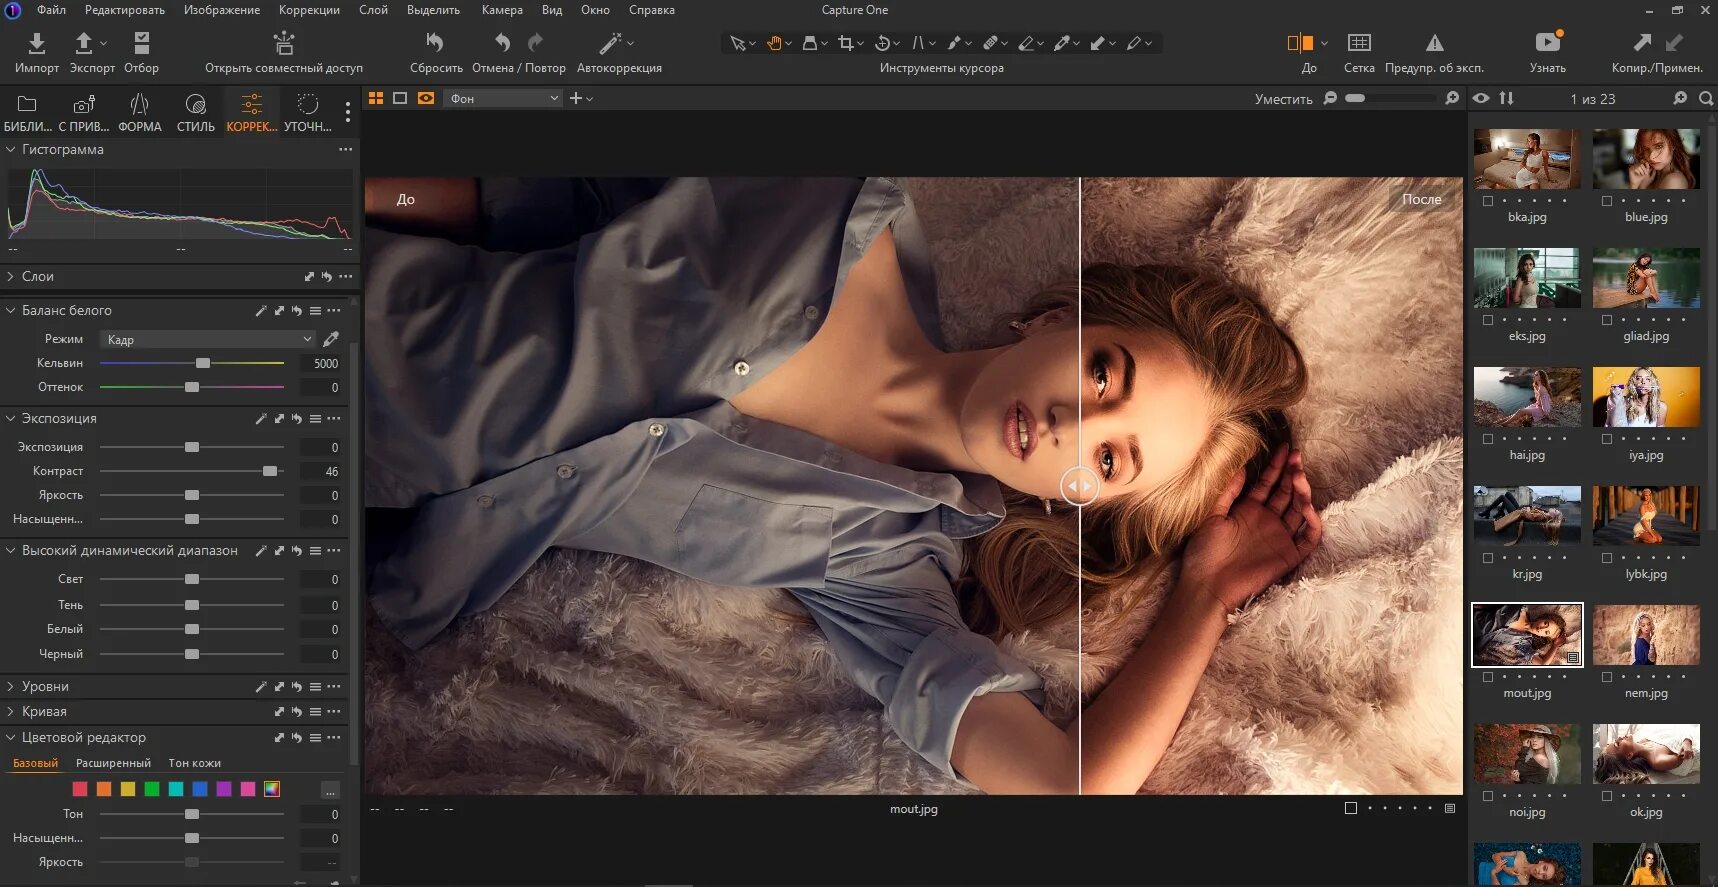Open the white balance mode dropdown (Кадр)
The image size is (1718, 887).
207,340
